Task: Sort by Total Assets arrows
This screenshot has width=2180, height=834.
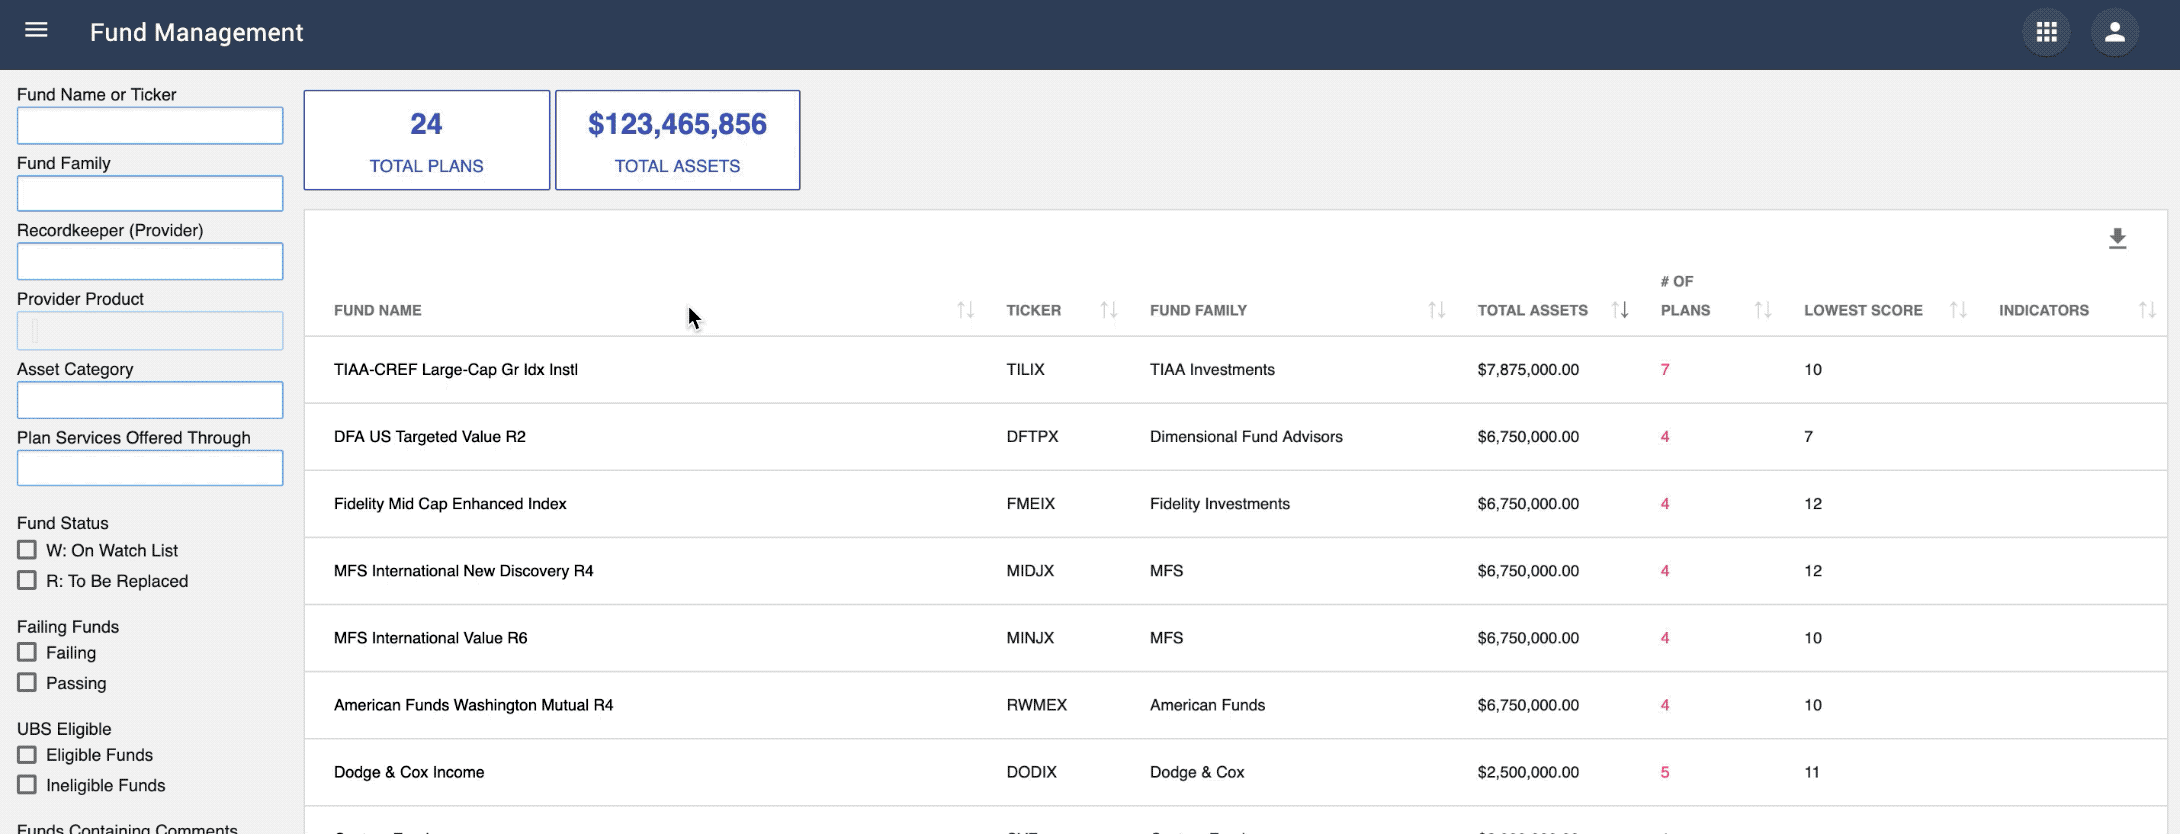Action: [x=1620, y=310]
